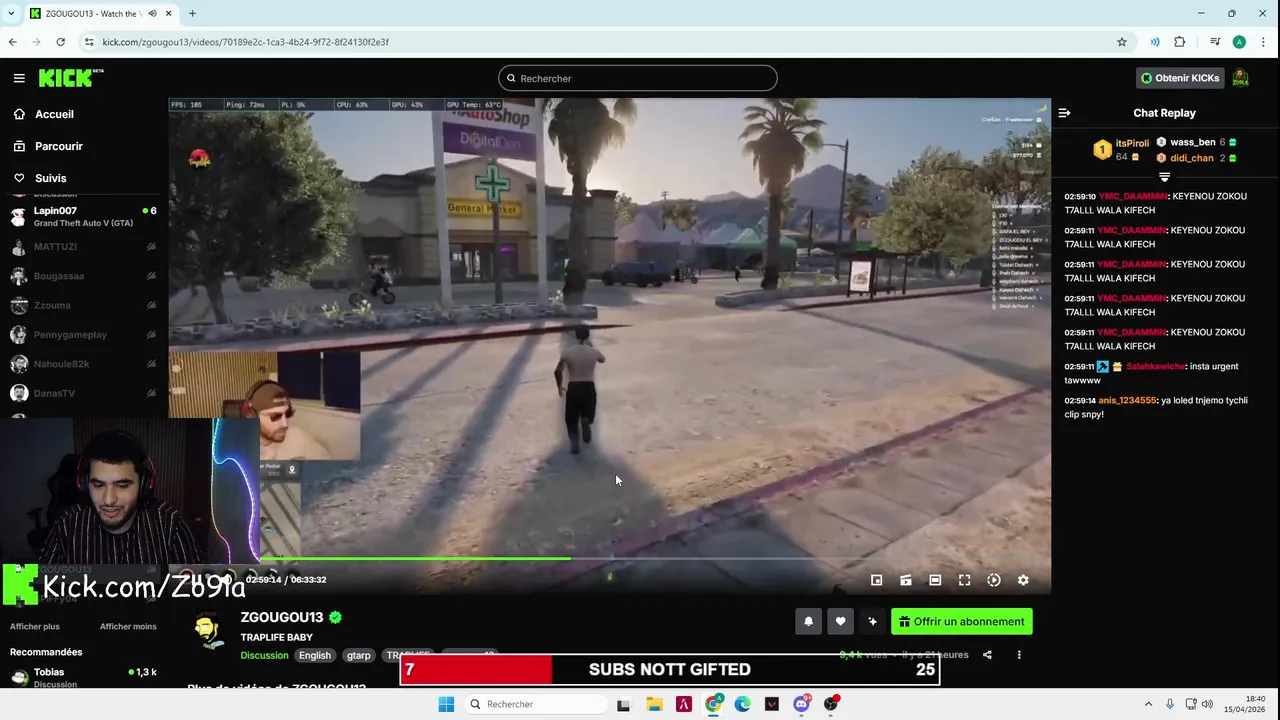
Task: Focus the Kick Rechercher search box
Action: (638, 78)
